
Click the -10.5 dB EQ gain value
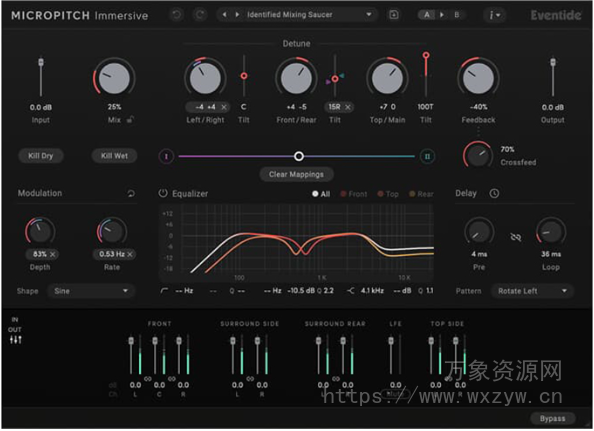pos(302,291)
